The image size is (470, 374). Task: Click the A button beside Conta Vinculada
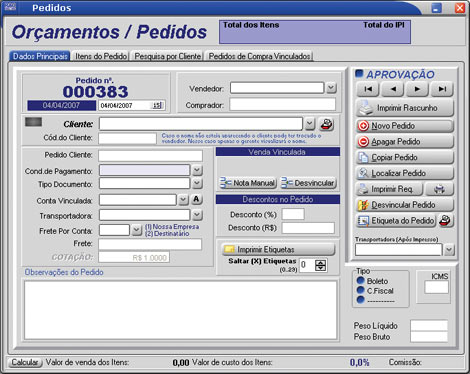click(x=196, y=200)
